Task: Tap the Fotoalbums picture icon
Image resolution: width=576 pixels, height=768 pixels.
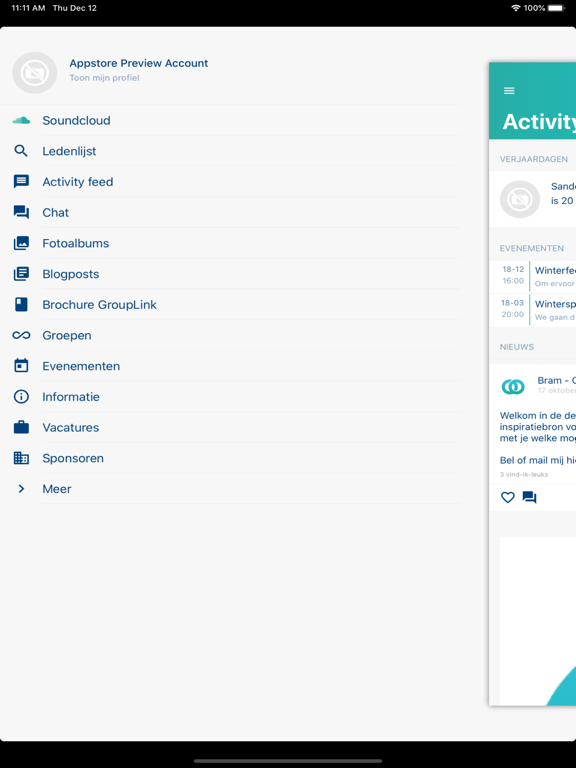Action: tap(21, 243)
